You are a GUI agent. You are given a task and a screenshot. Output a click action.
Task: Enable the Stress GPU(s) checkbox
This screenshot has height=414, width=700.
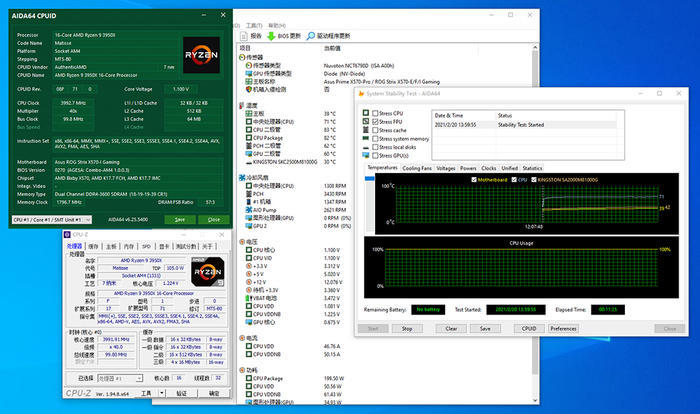375,155
